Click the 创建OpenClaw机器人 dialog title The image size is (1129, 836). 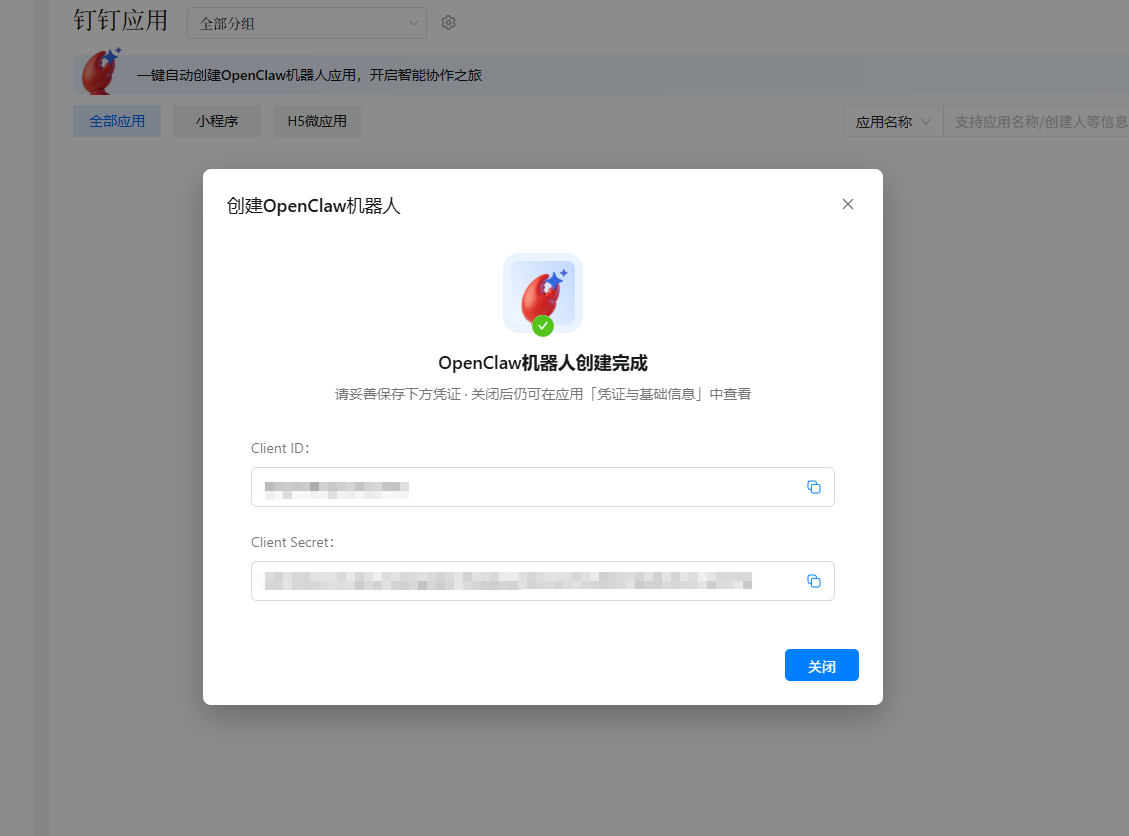point(313,206)
